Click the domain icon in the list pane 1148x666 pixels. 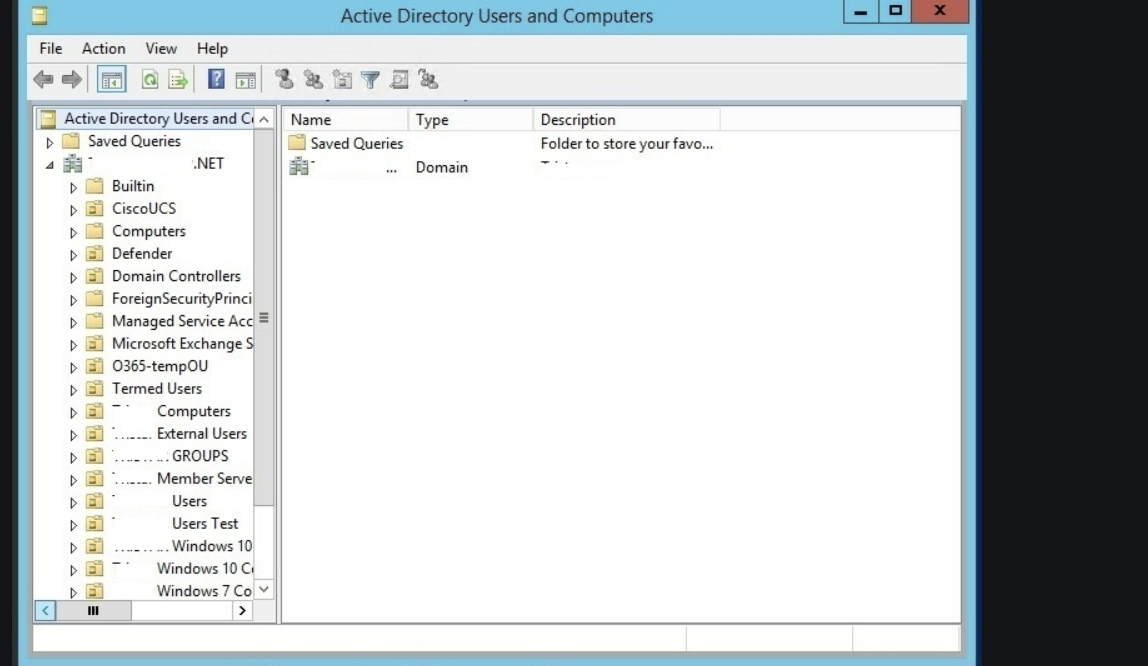pyautogui.click(x=299, y=167)
